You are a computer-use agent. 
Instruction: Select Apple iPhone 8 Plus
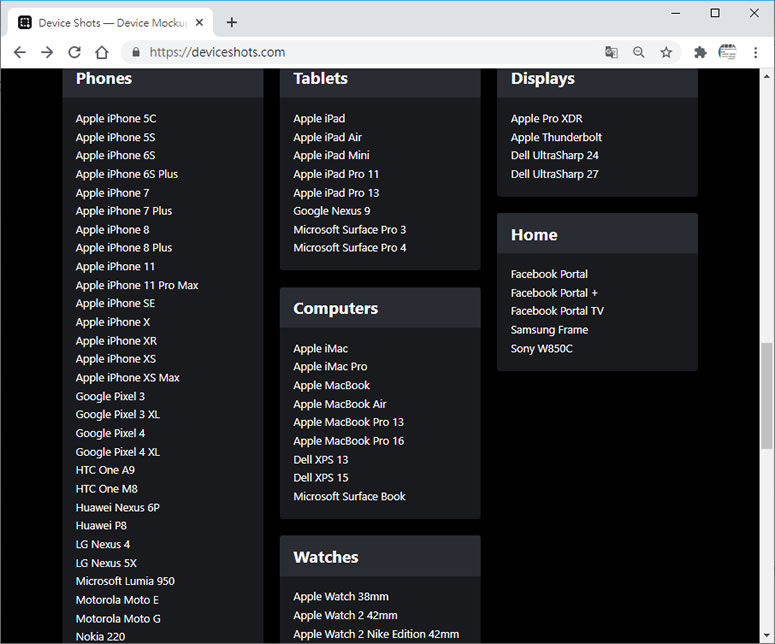point(124,248)
